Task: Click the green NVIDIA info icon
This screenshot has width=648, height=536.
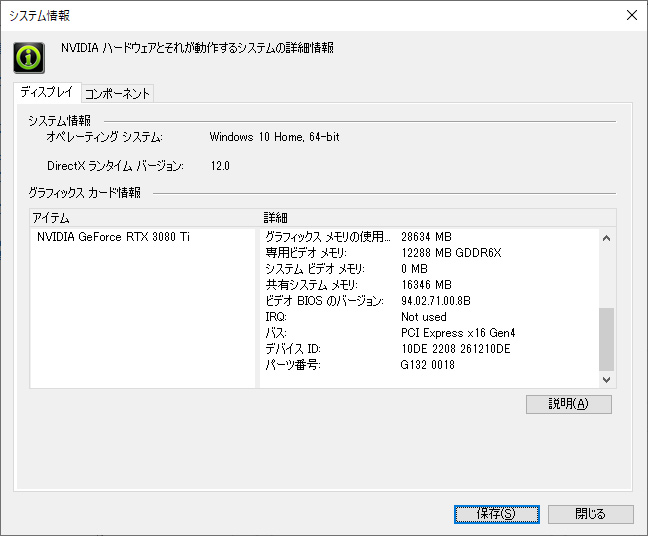Action: (29, 58)
